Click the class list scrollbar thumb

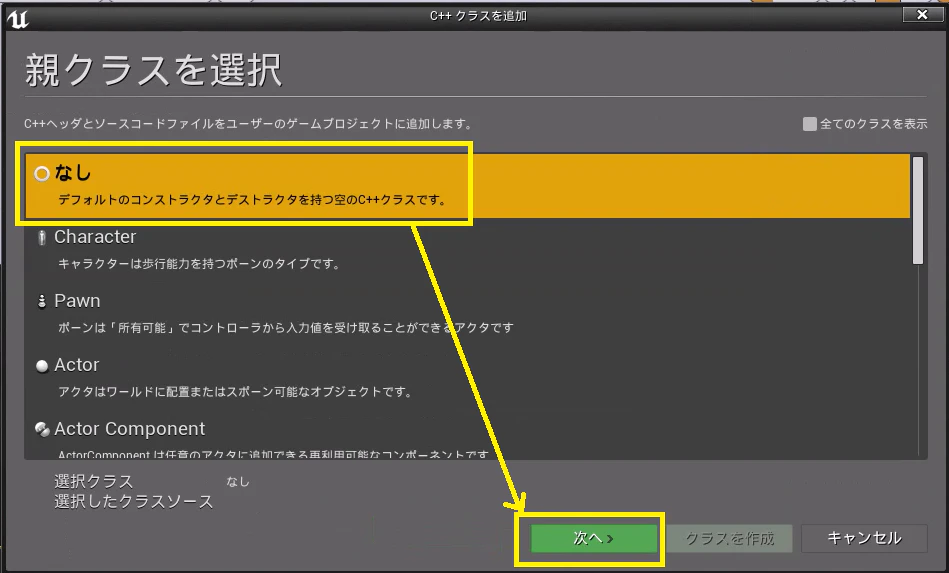(918, 211)
